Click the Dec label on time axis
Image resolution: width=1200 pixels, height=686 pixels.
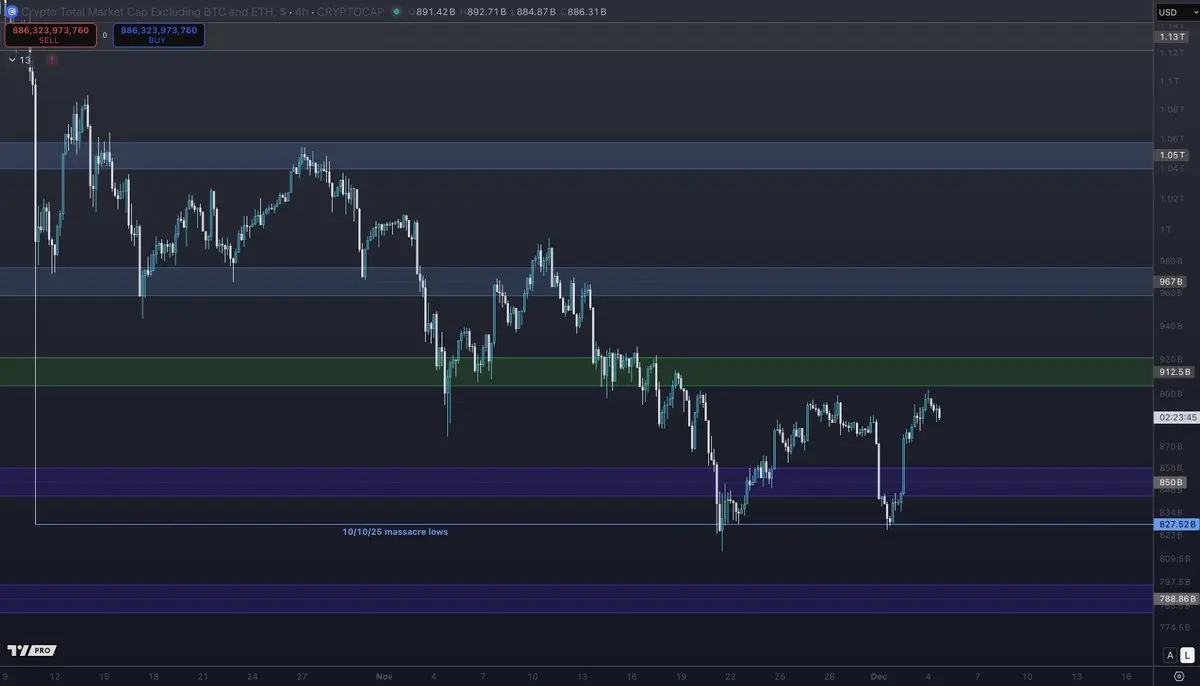(x=879, y=676)
